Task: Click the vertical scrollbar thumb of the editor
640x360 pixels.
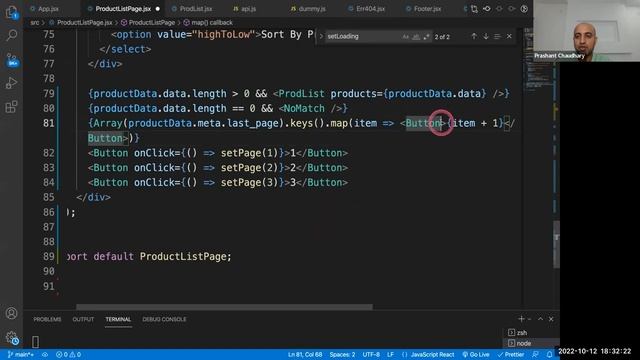Action: [556, 244]
